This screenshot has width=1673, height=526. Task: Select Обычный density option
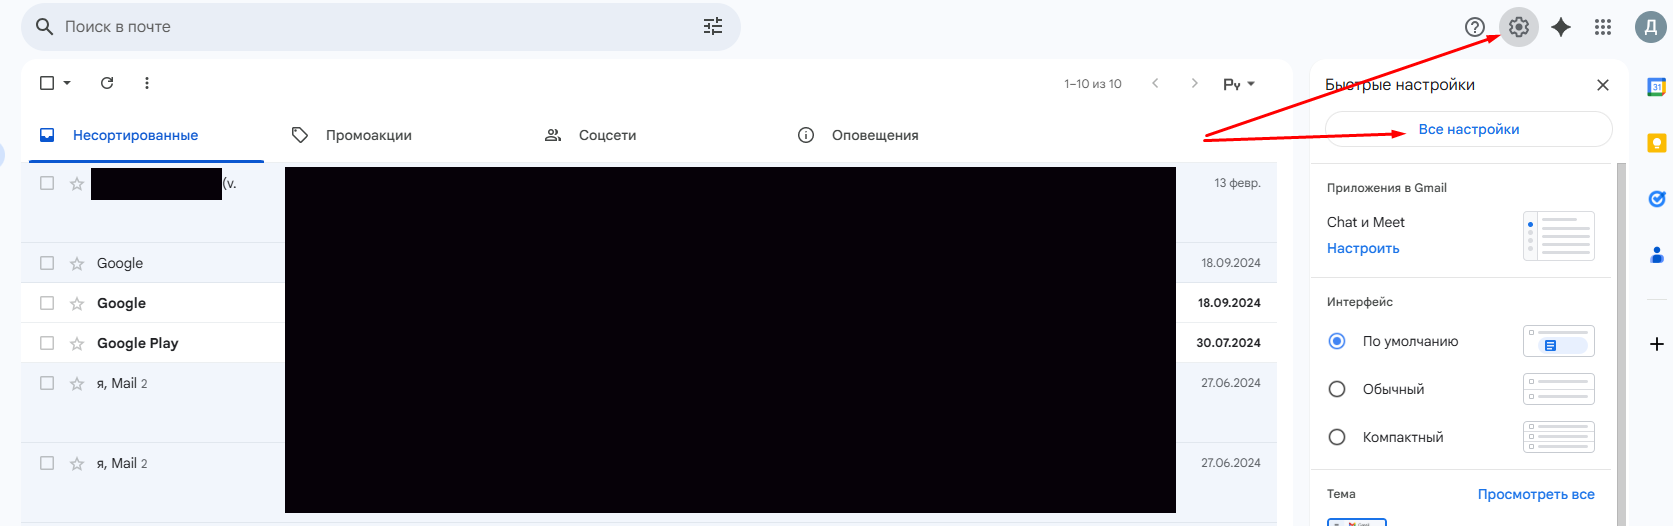[x=1337, y=389]
